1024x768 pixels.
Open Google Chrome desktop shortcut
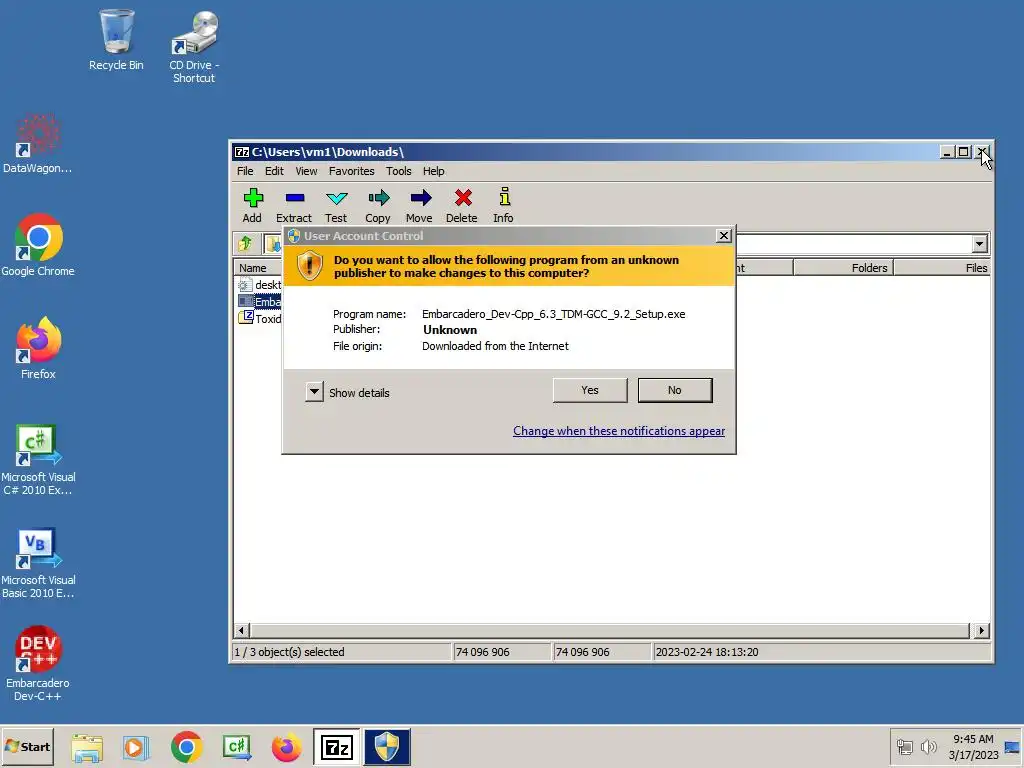coord(38,245)
